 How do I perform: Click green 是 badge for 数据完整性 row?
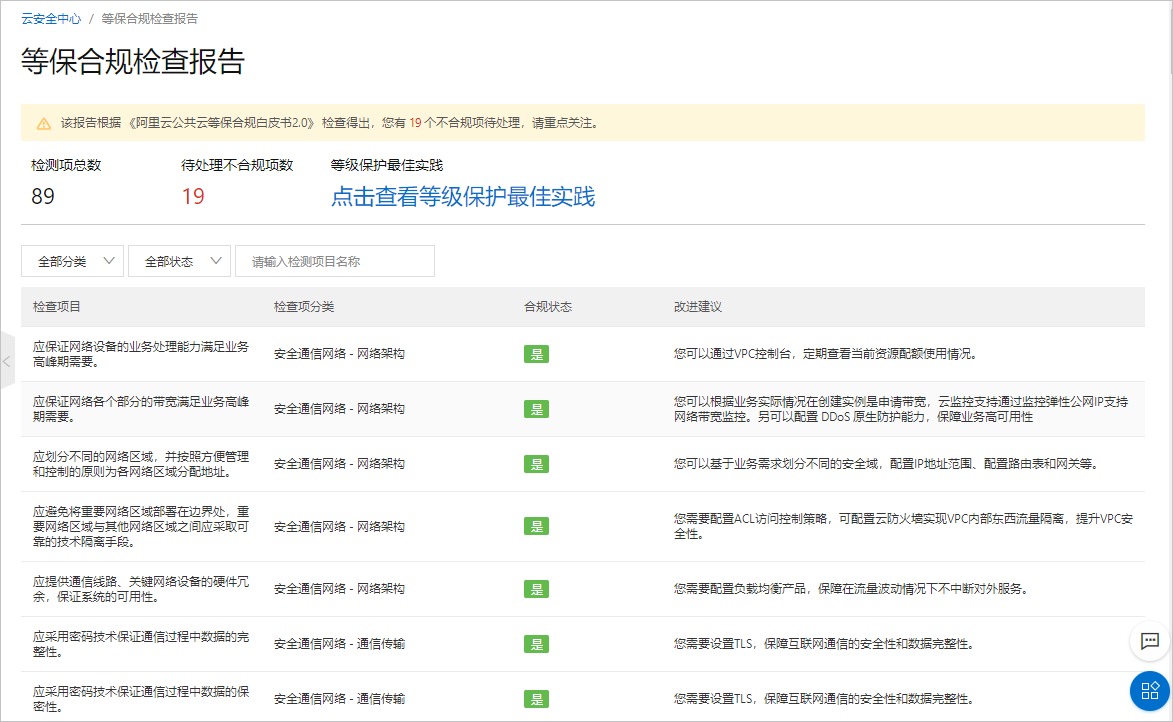(536, 644)
